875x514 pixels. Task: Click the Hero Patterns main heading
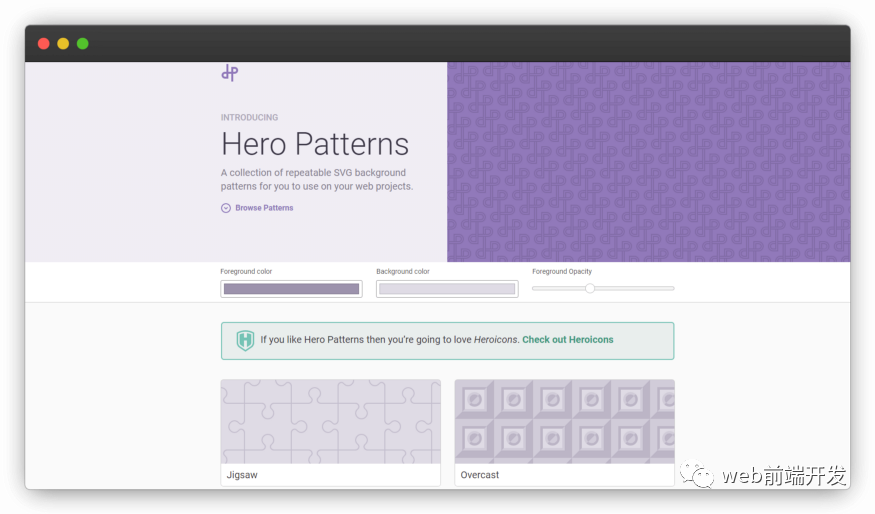pyautogui.click(x=315, y=144)
